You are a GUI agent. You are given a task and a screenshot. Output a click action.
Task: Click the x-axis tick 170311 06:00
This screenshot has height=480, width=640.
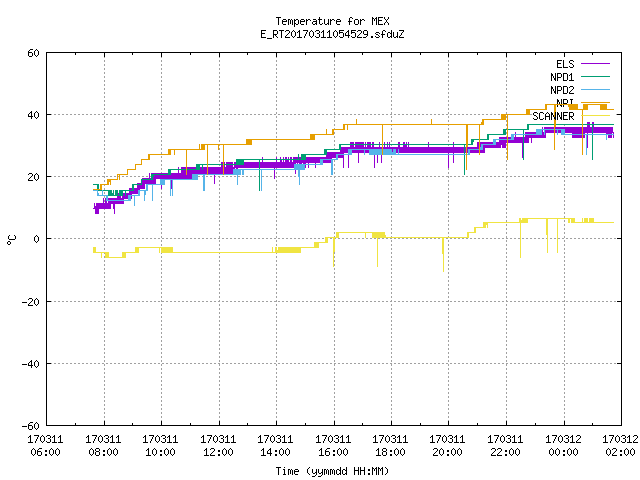[x=45, y=446]
